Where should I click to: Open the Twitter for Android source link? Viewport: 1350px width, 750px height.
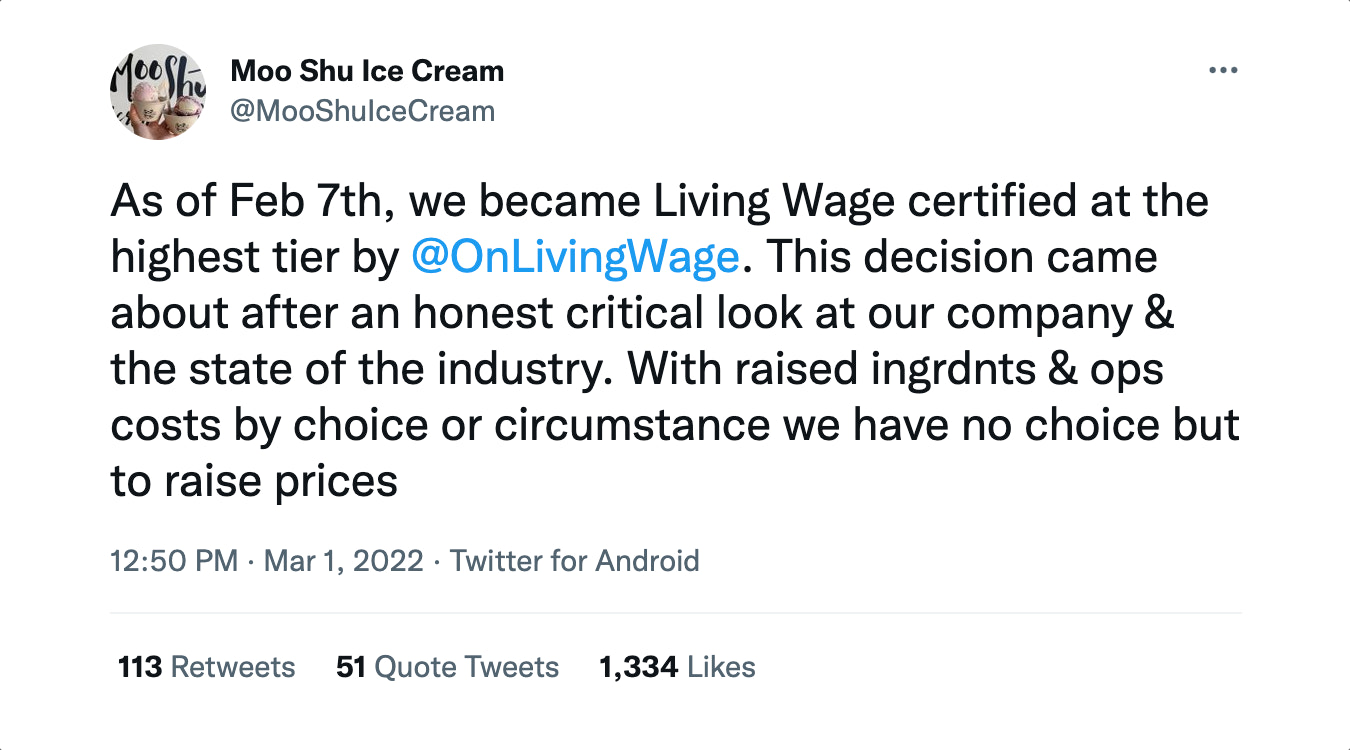pos(574,561)
